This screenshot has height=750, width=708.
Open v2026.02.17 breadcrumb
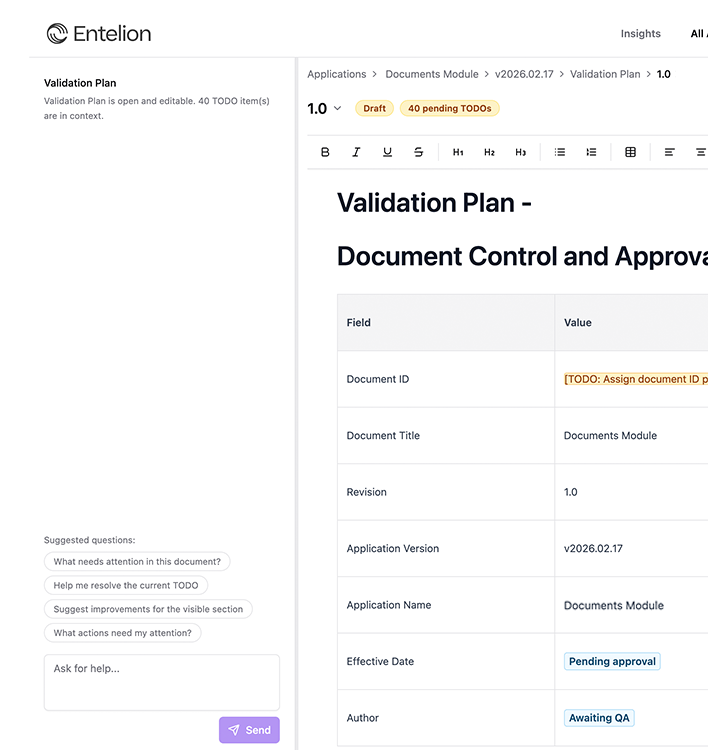pyautogui.click(x=524, y=74)
